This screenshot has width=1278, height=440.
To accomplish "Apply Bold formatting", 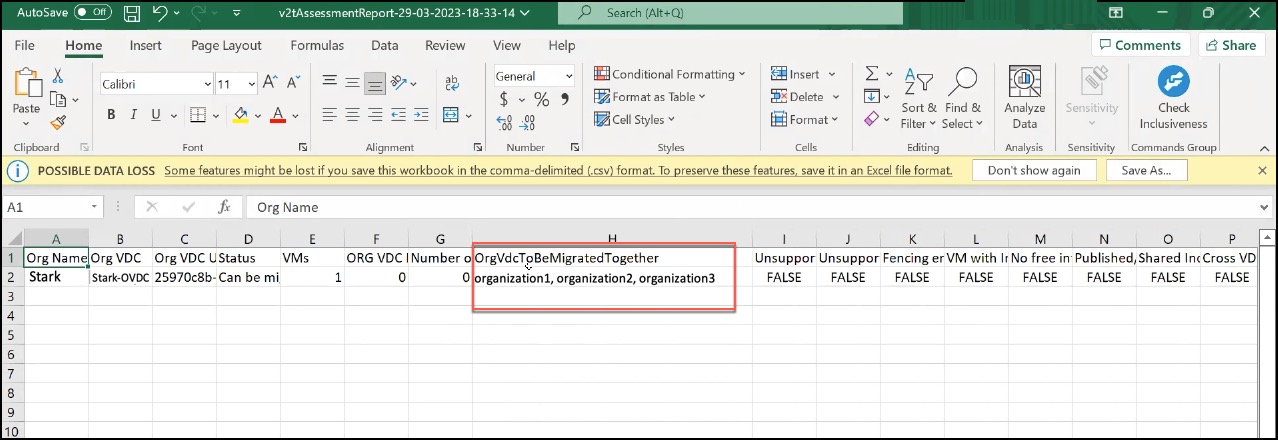I will click(x=112, y=115).
